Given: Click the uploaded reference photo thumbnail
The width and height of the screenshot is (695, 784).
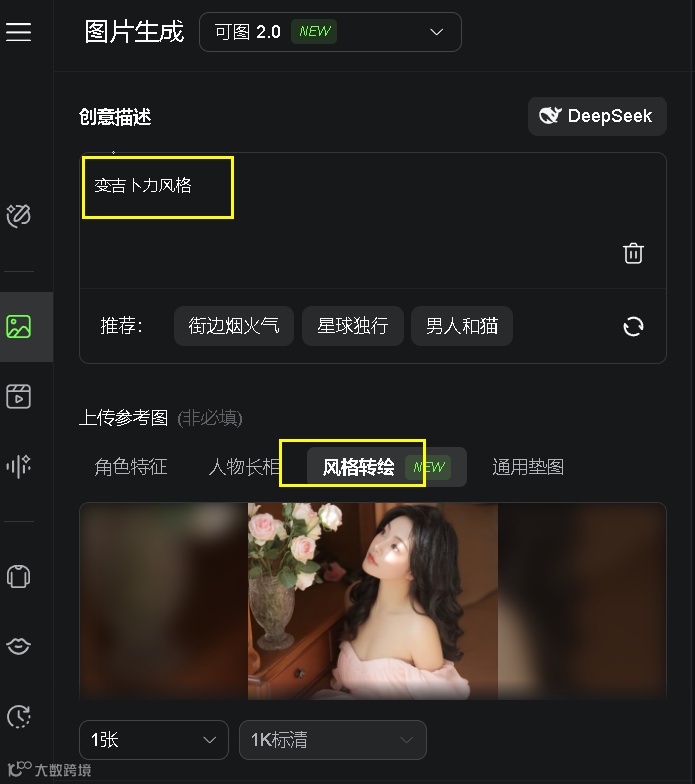Looking at the screenshot, I should pyautogui.click(x=372, y=601).
